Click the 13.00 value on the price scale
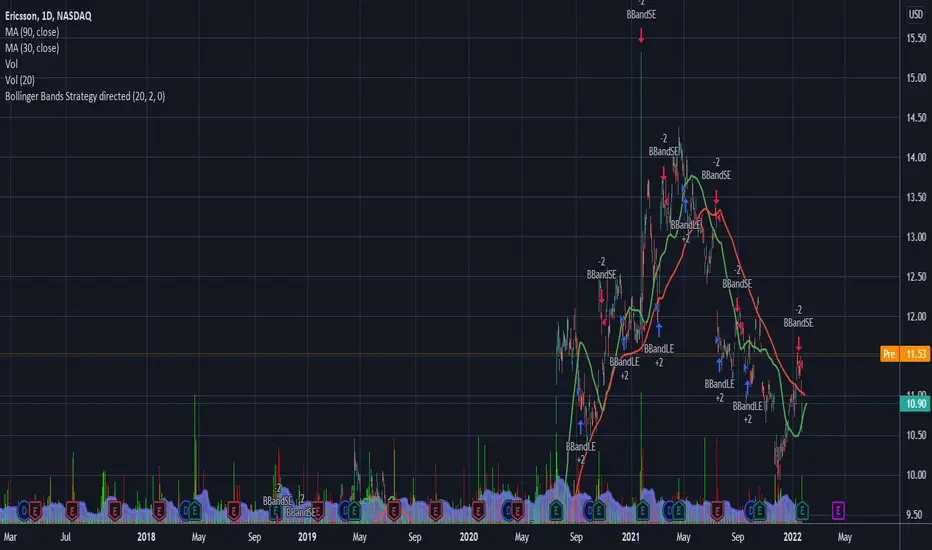Image resolution: width=932 pixels, height=550 pixels. [x=916, y=237]
